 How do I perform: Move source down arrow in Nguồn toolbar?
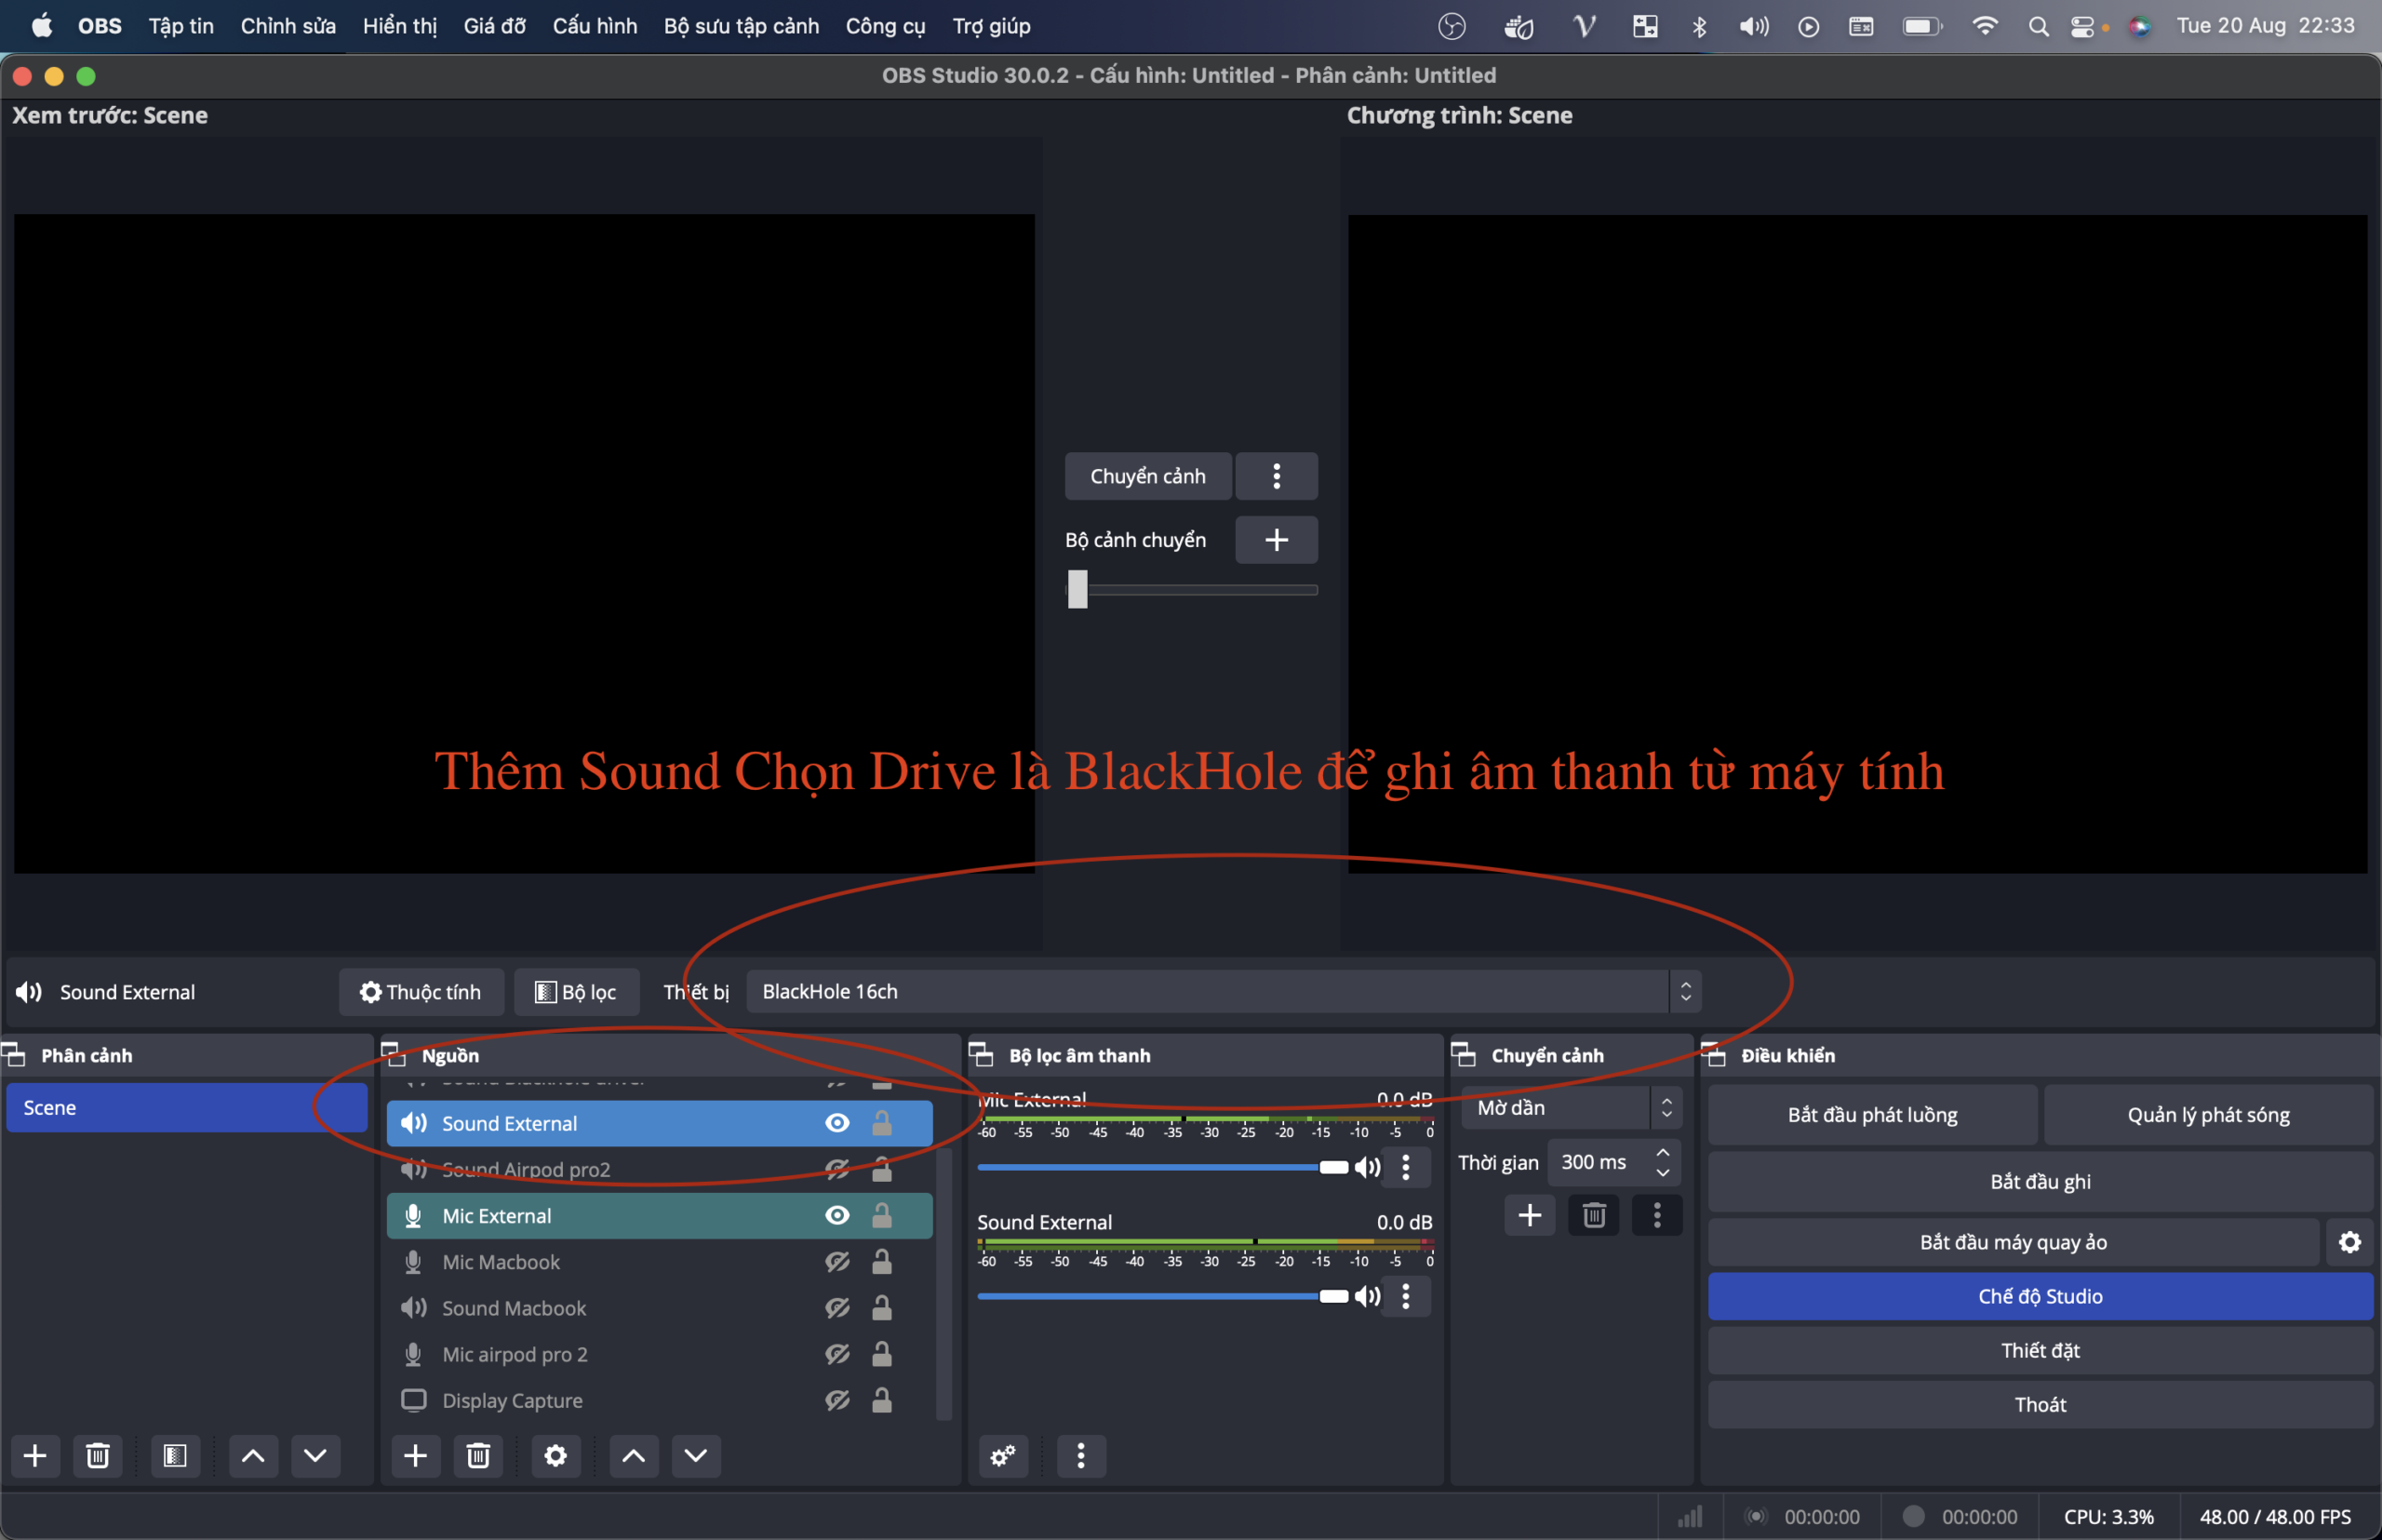pos(696,1456)
